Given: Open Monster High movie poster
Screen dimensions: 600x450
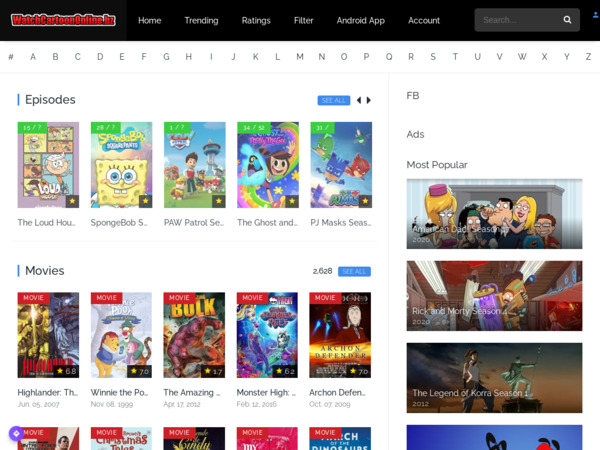Looking at the screenshot, I should coord(267,335).
